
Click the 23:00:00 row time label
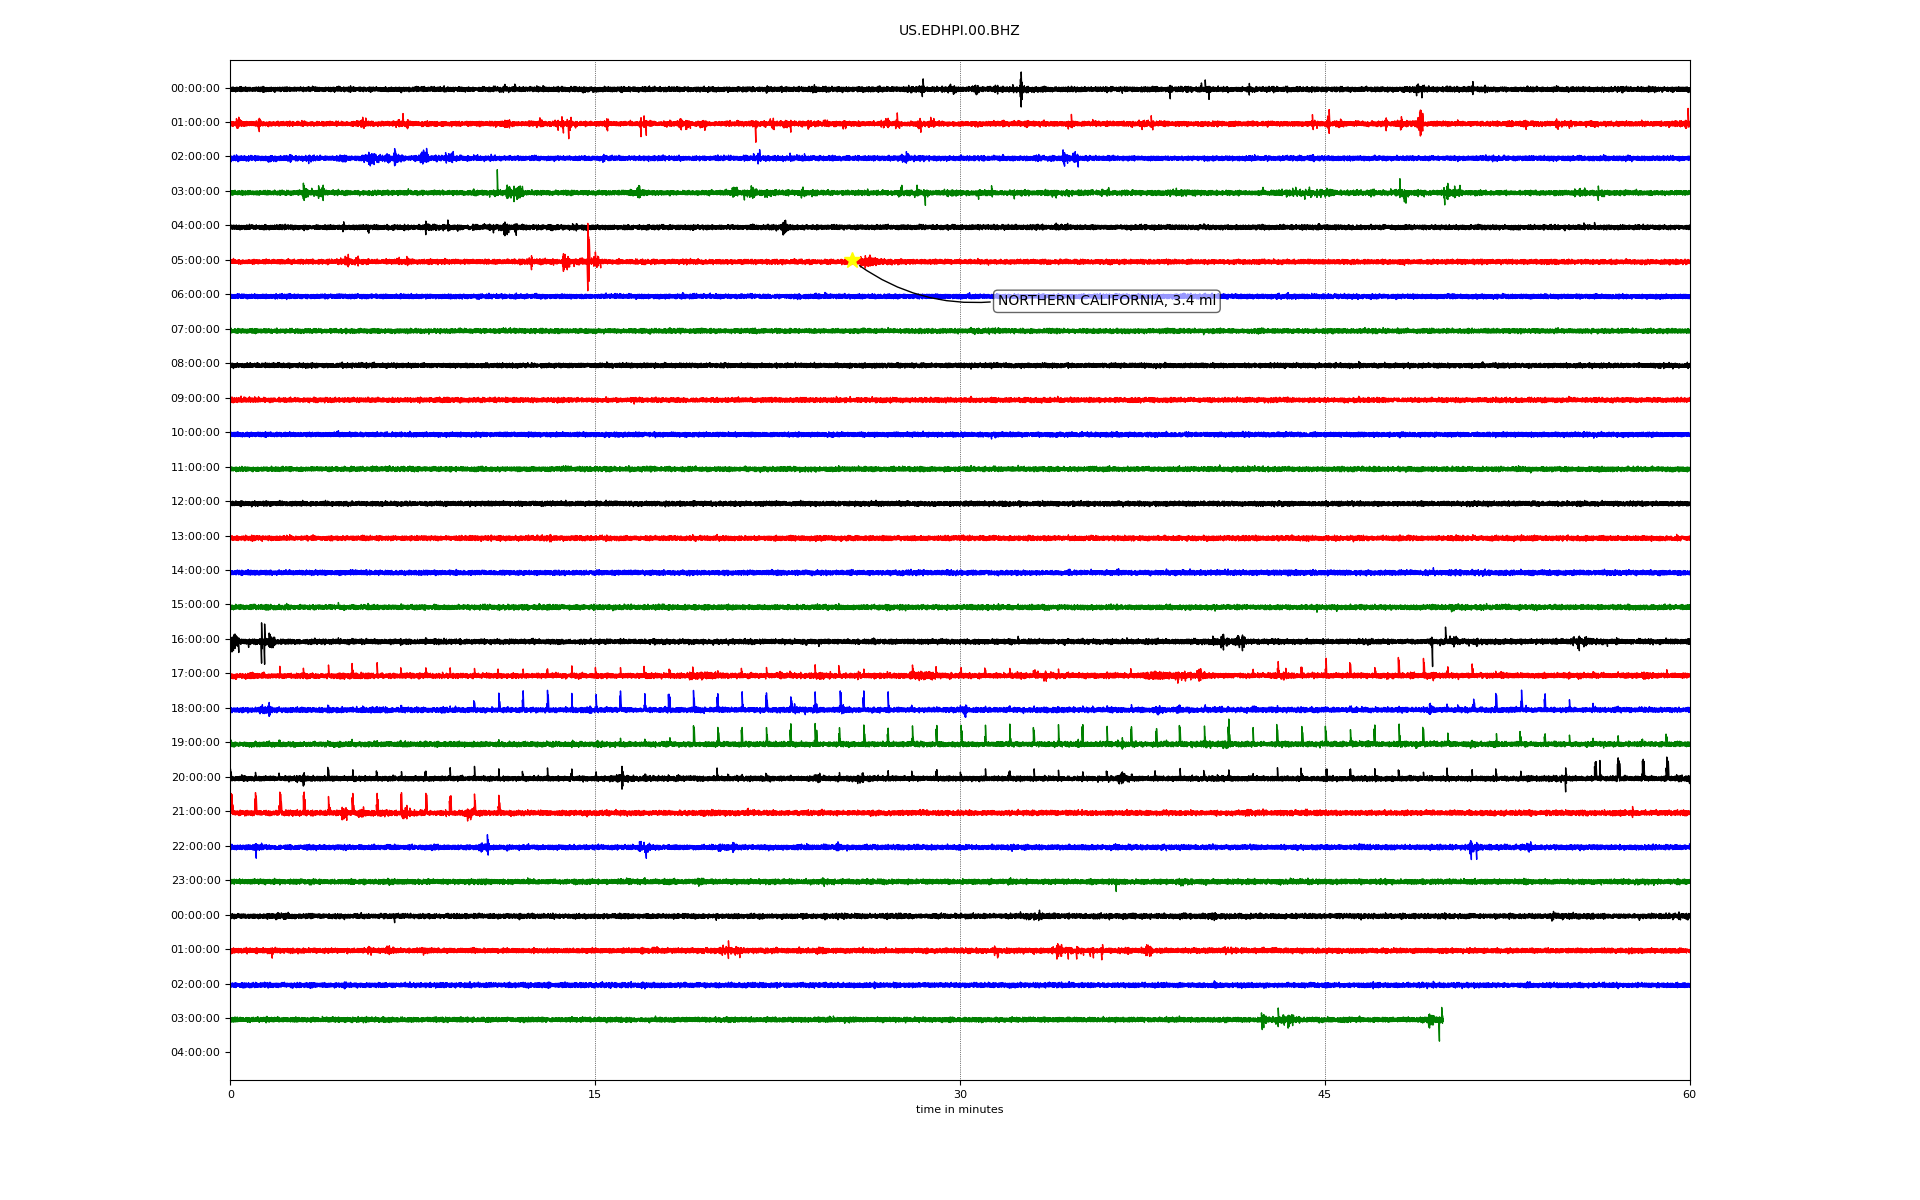click(195, 881)
